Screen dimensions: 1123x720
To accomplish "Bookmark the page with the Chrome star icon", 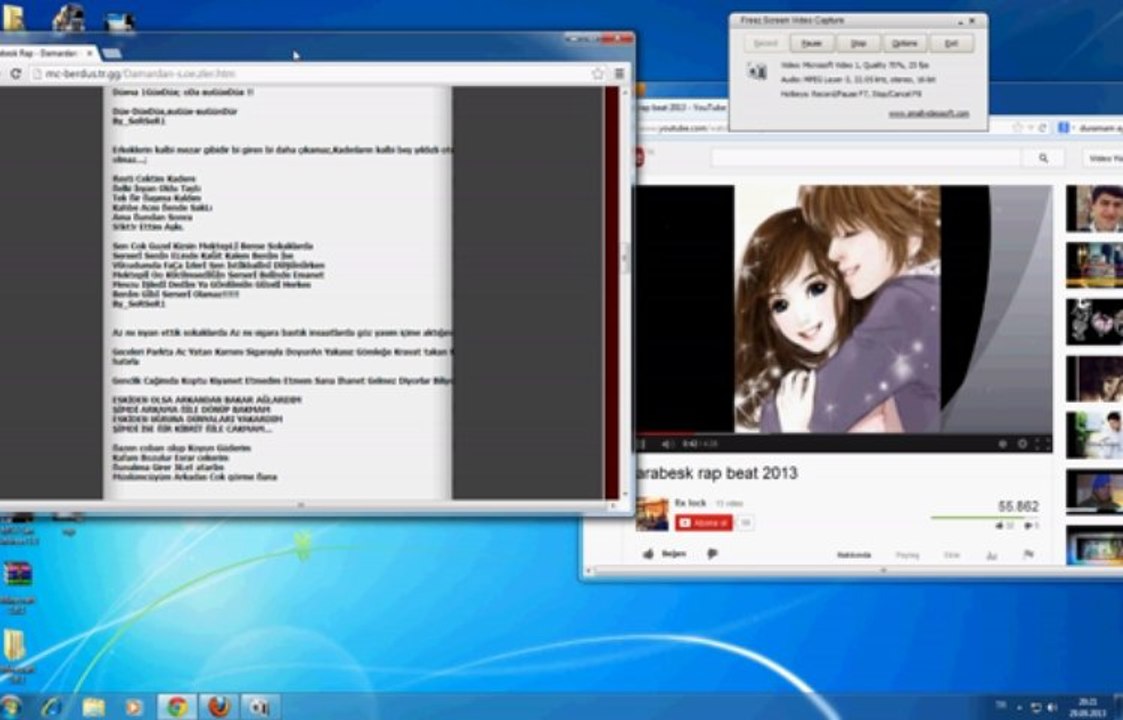I will click(598, 73).
